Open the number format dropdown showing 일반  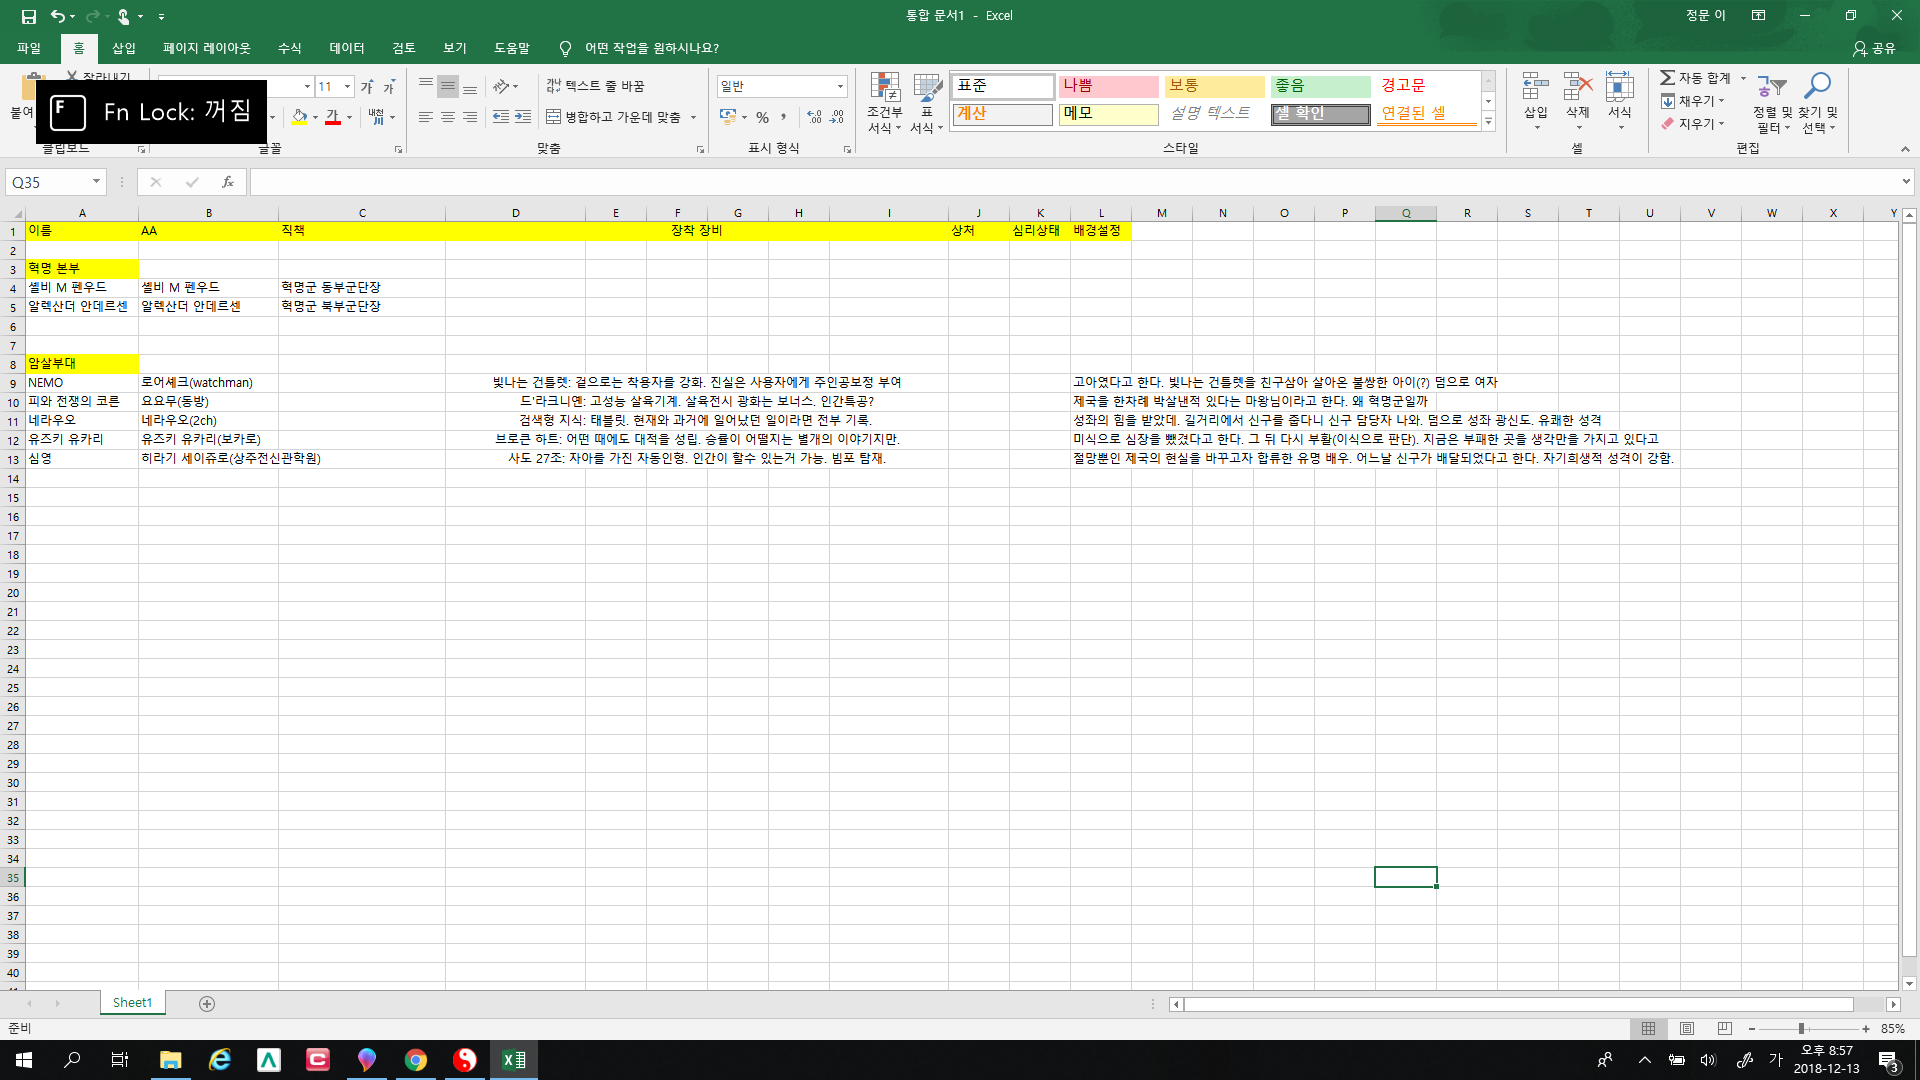[x=840, y=86]
